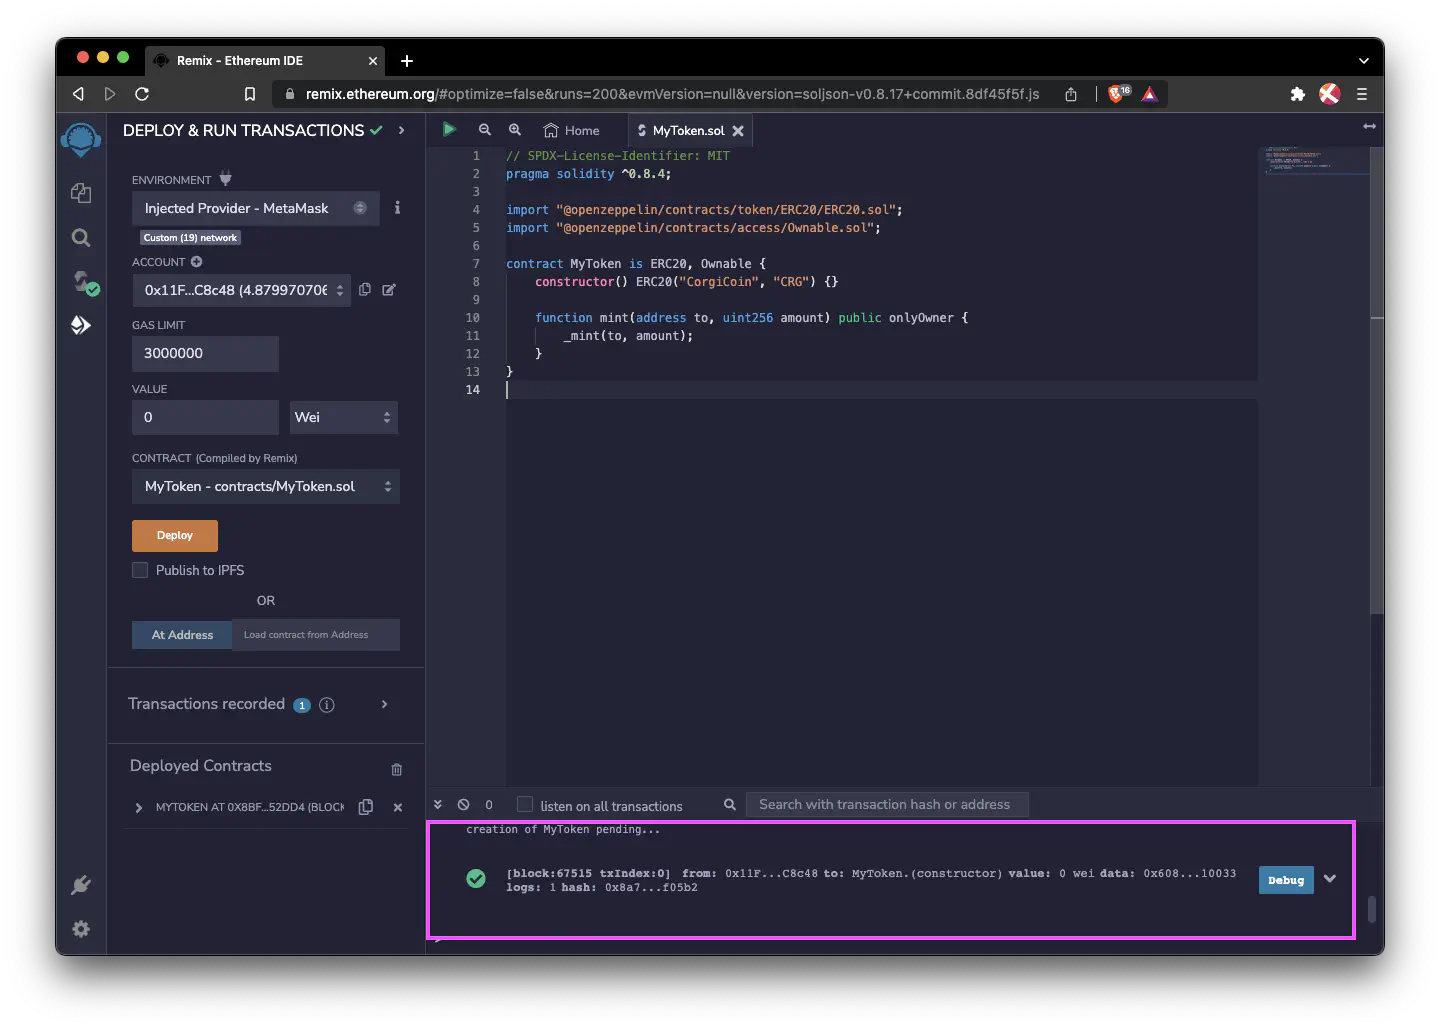Open the Remix home logo icon
The height and width of the screenshot is (1029, 1440).
click(x=81, y=140)
